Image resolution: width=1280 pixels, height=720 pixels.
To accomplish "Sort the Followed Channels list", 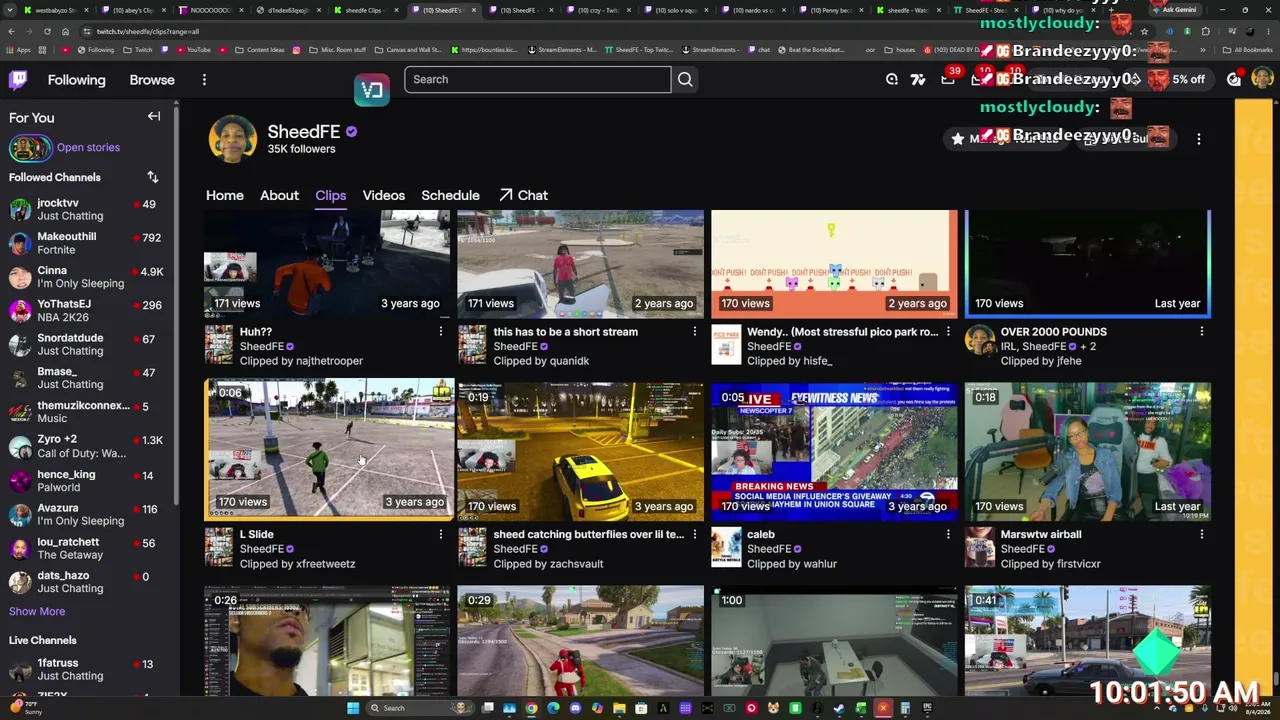I will point(153,177).
